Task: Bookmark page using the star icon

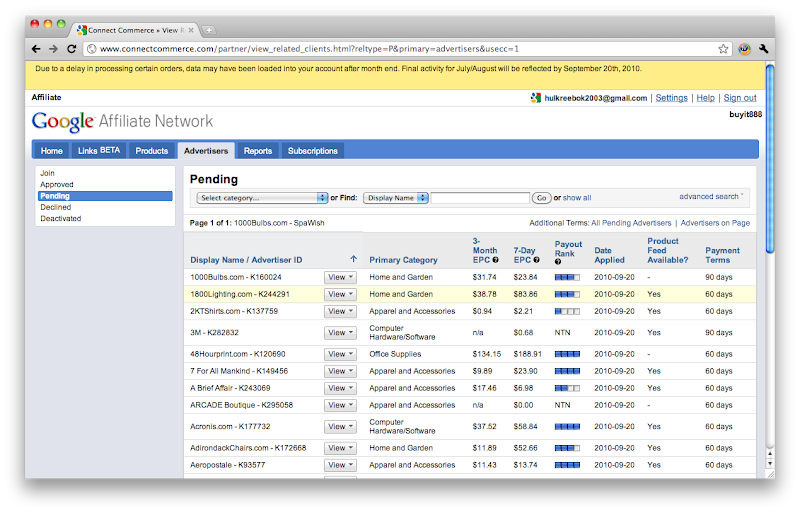Action: click(x=723, y=48)
